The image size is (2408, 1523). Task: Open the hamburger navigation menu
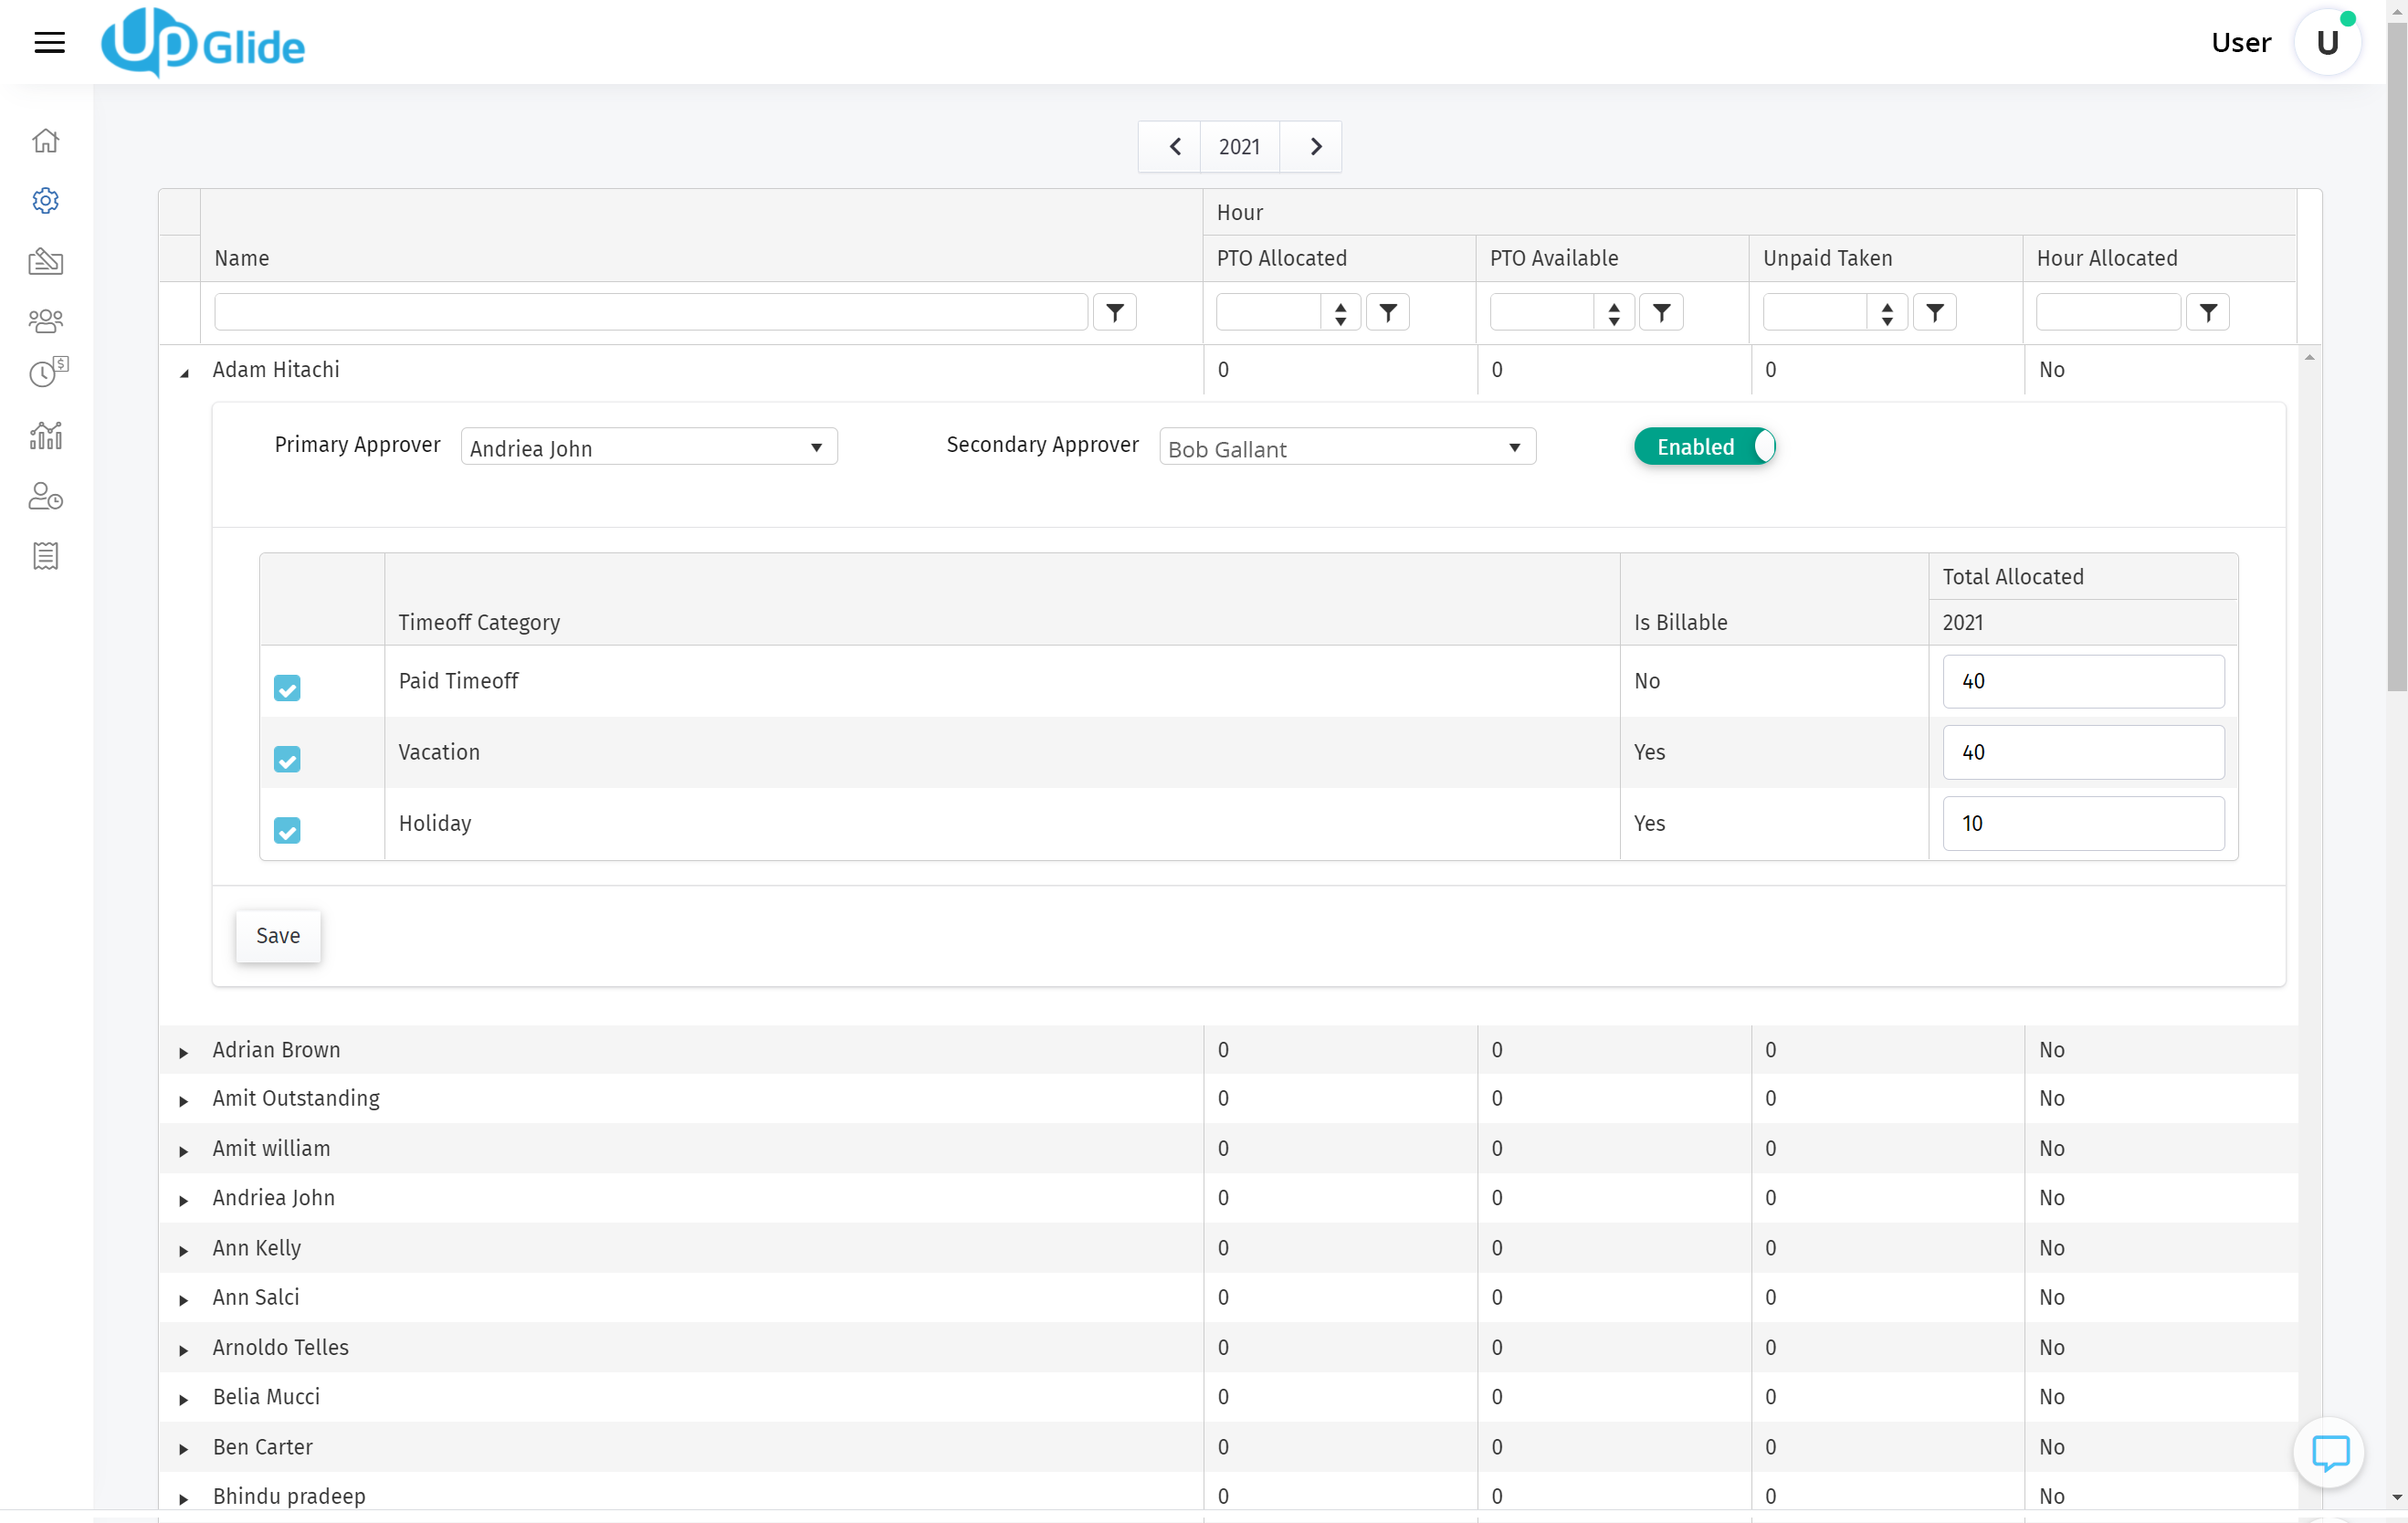49,42
